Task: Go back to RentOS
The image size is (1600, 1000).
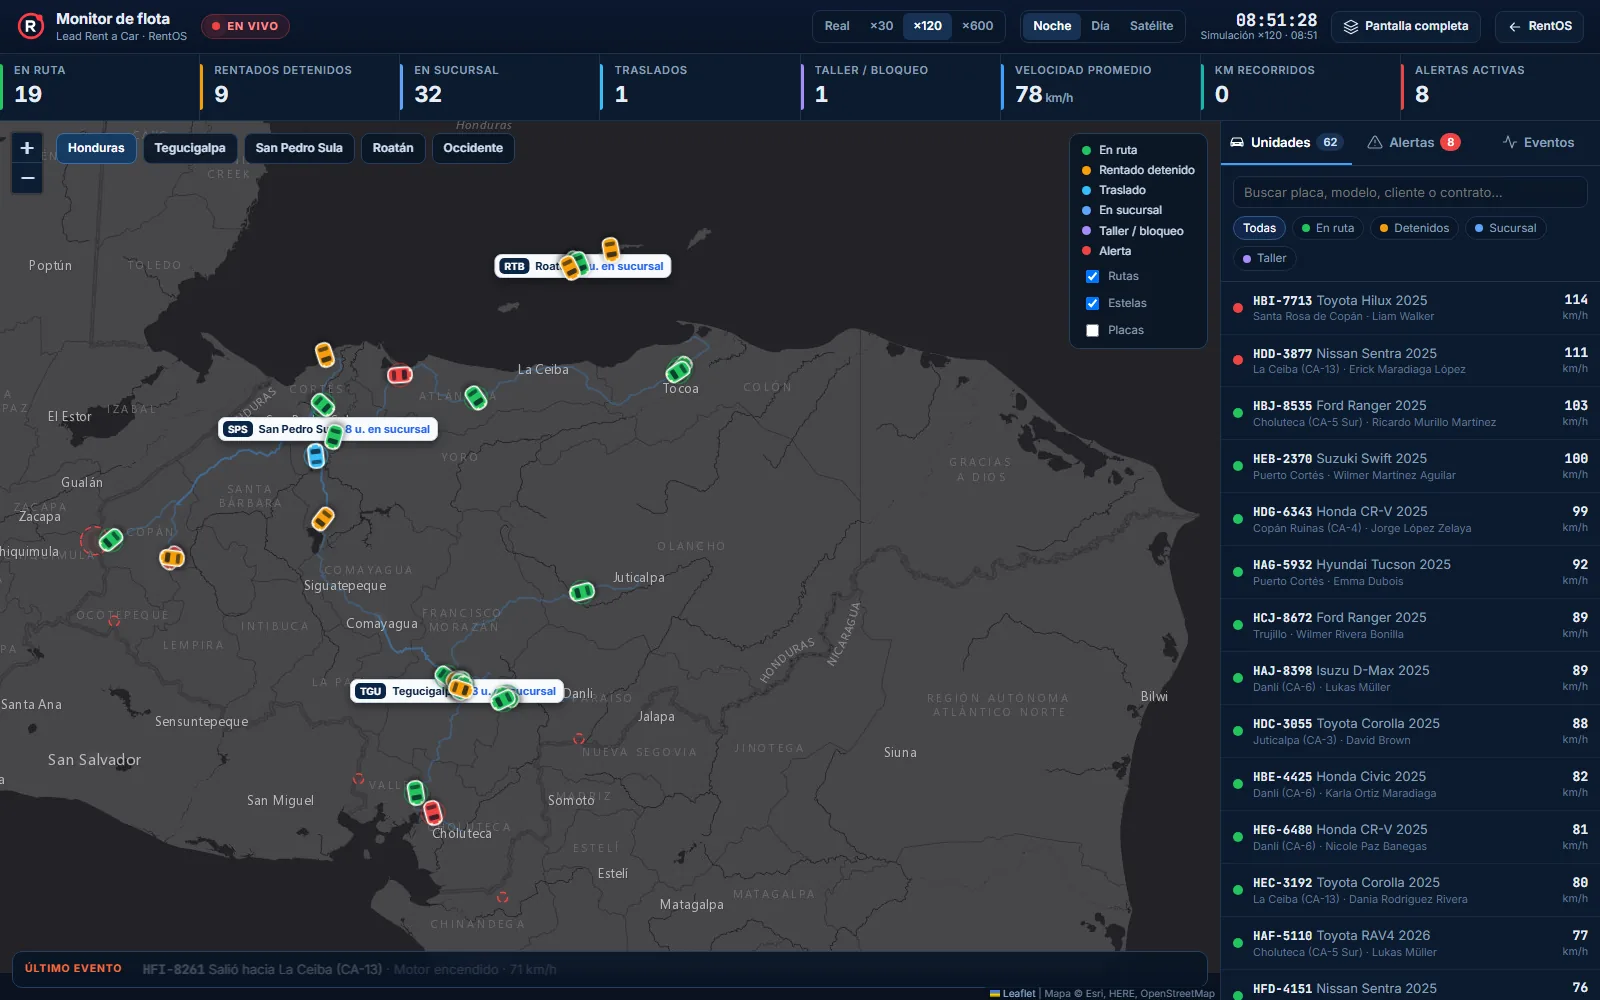Action: [x=1540, y=26]
